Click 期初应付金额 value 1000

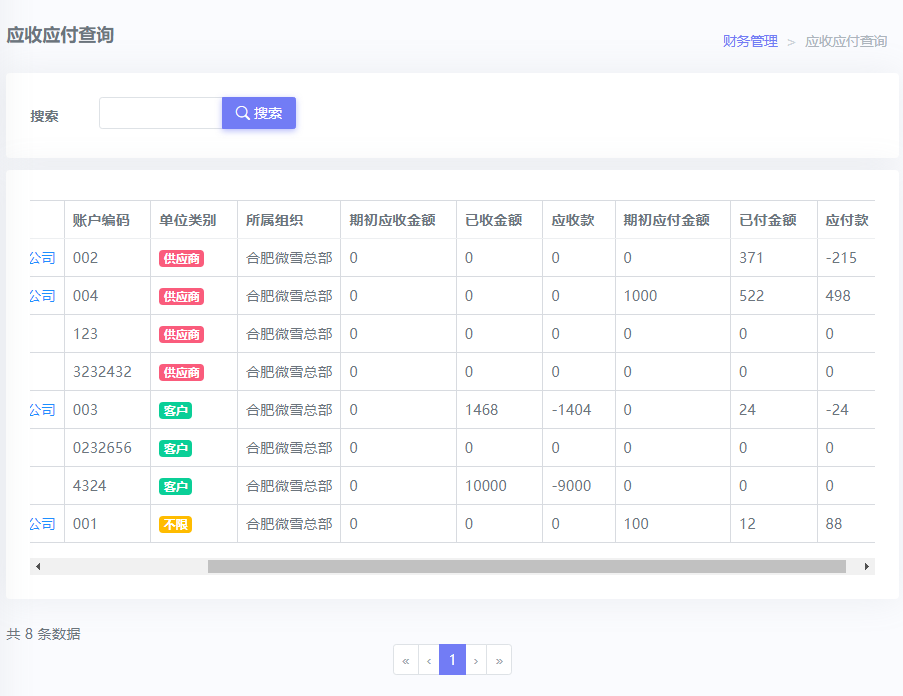(640, 296)
